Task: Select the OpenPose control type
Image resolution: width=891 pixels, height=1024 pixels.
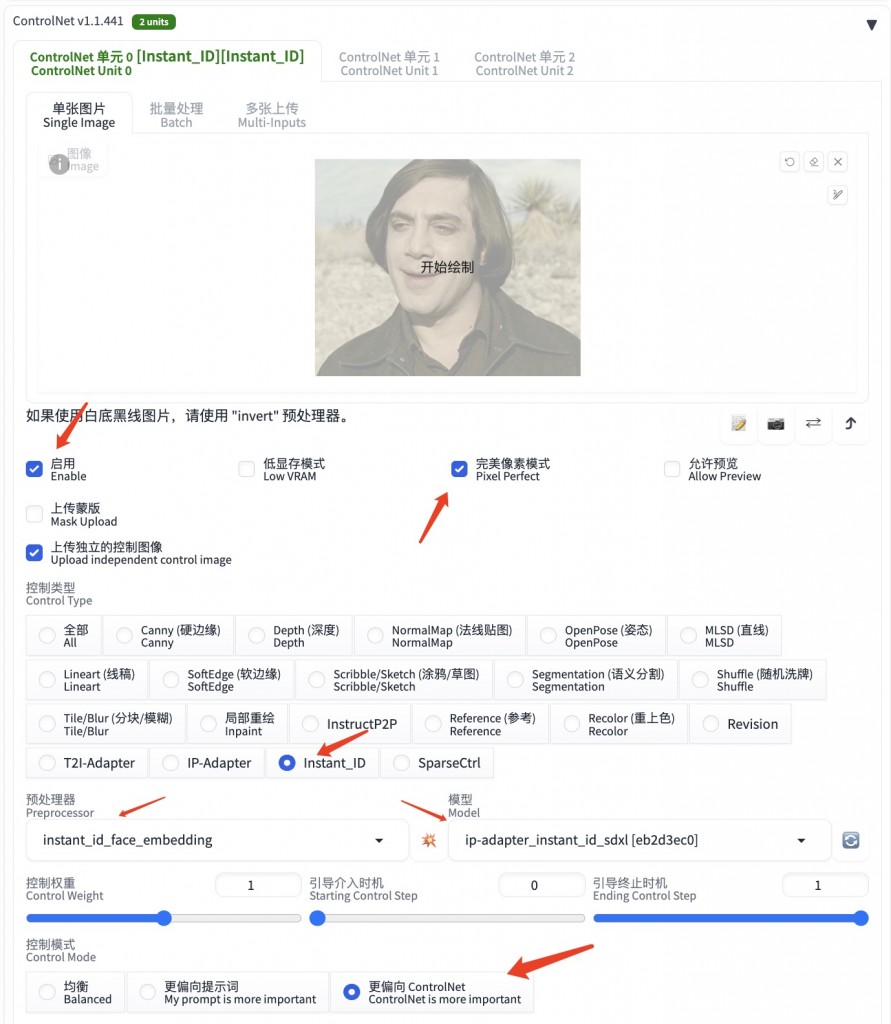Action: click(x=596, y=635)
